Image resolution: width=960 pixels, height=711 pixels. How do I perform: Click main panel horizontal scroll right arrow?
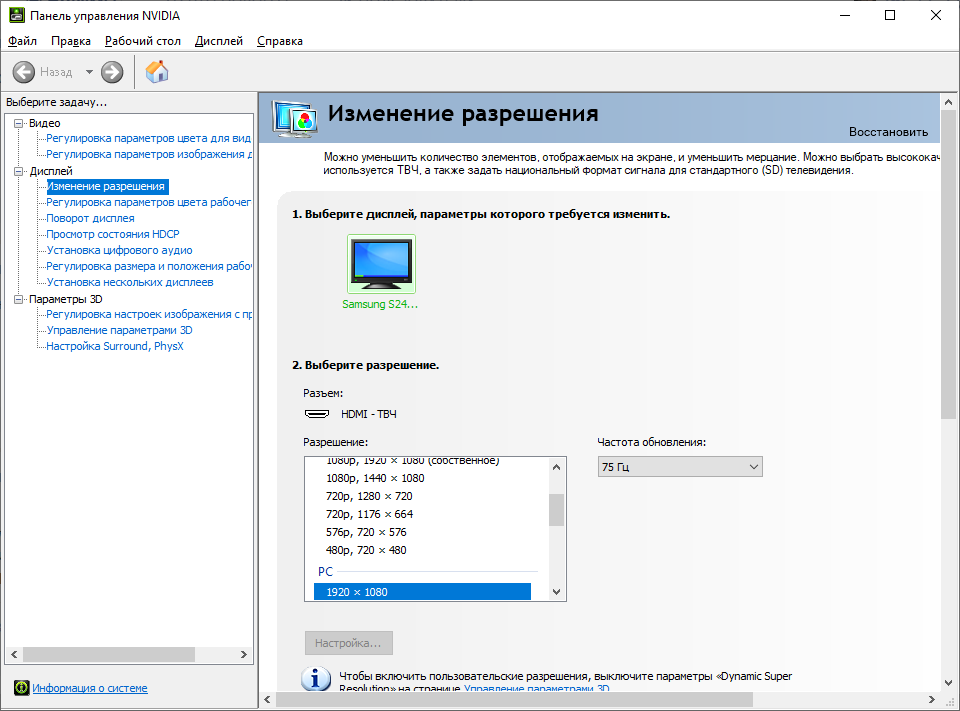[932, 699]
